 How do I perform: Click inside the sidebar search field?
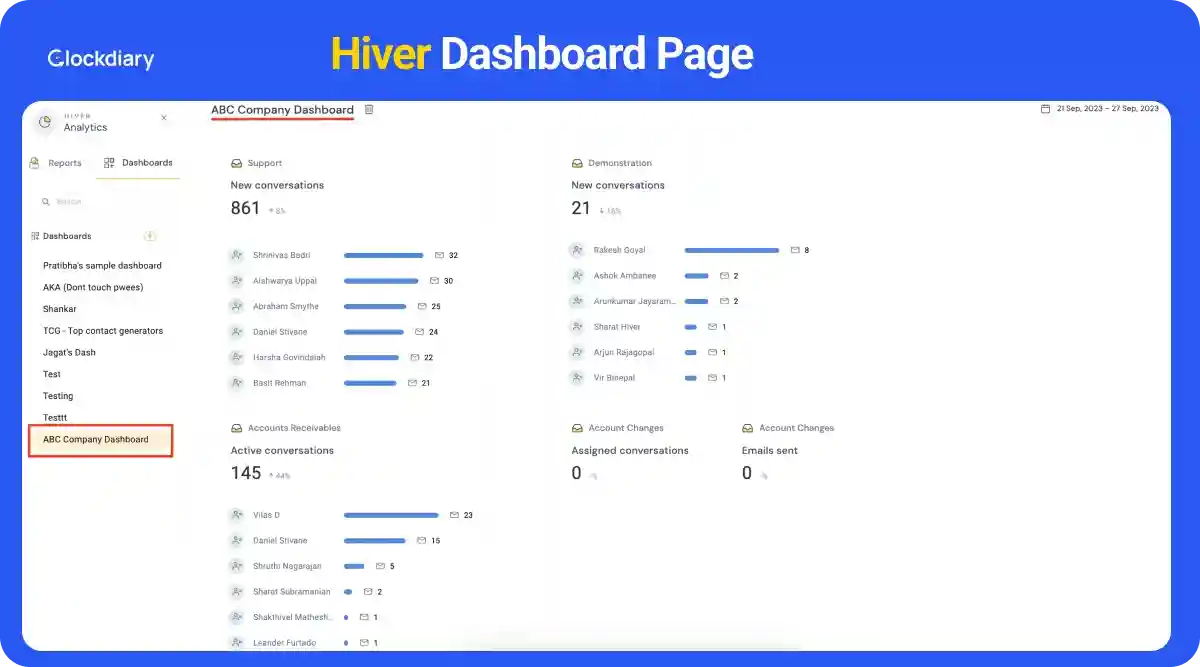tap(105, 202)
